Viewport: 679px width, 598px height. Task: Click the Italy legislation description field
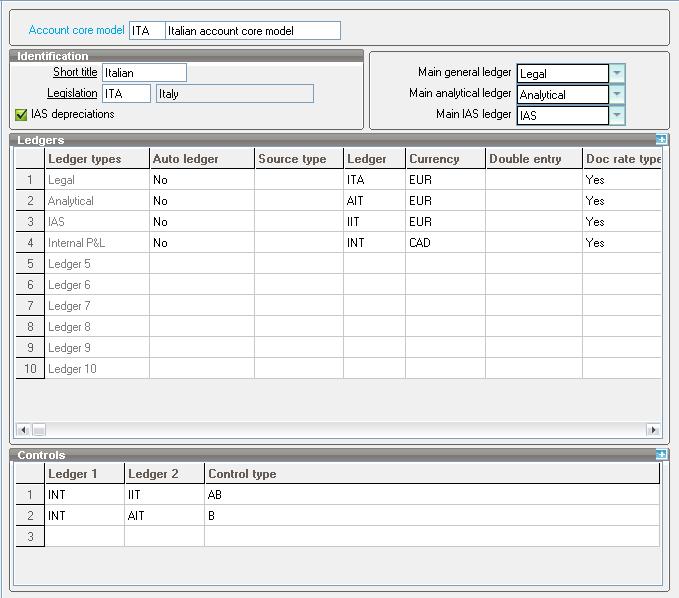click(x=235, y=94)
